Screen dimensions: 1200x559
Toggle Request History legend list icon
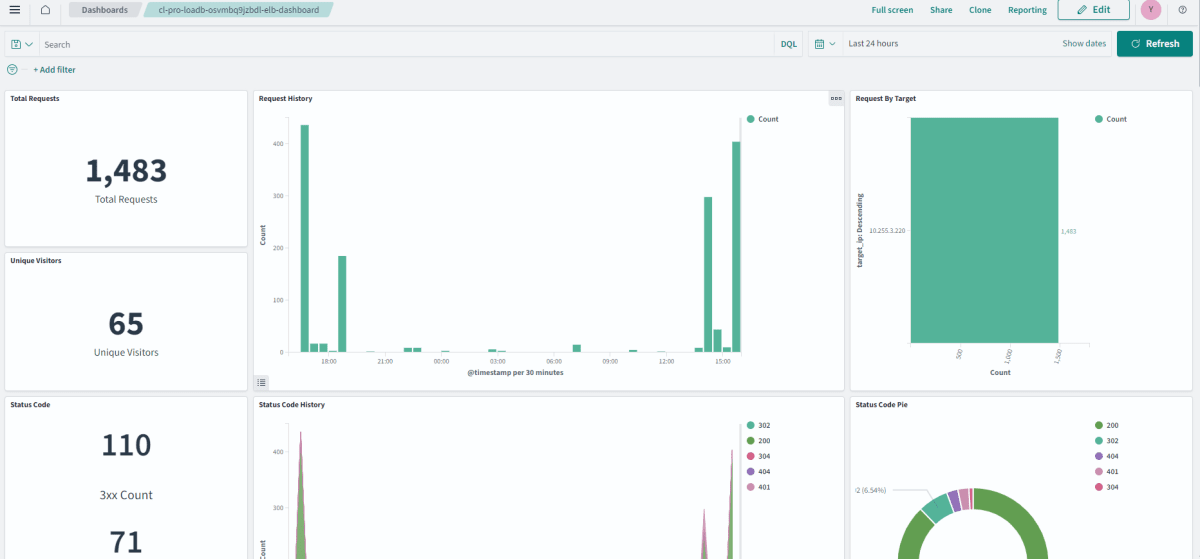point(261,382)
